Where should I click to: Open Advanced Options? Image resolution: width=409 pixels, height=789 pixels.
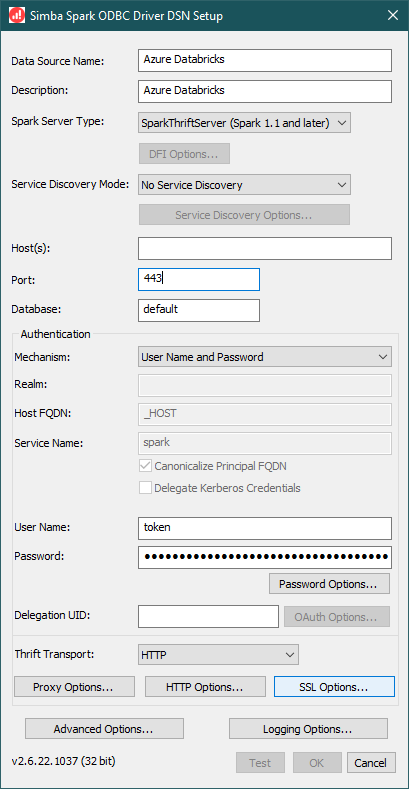point(104,728)
